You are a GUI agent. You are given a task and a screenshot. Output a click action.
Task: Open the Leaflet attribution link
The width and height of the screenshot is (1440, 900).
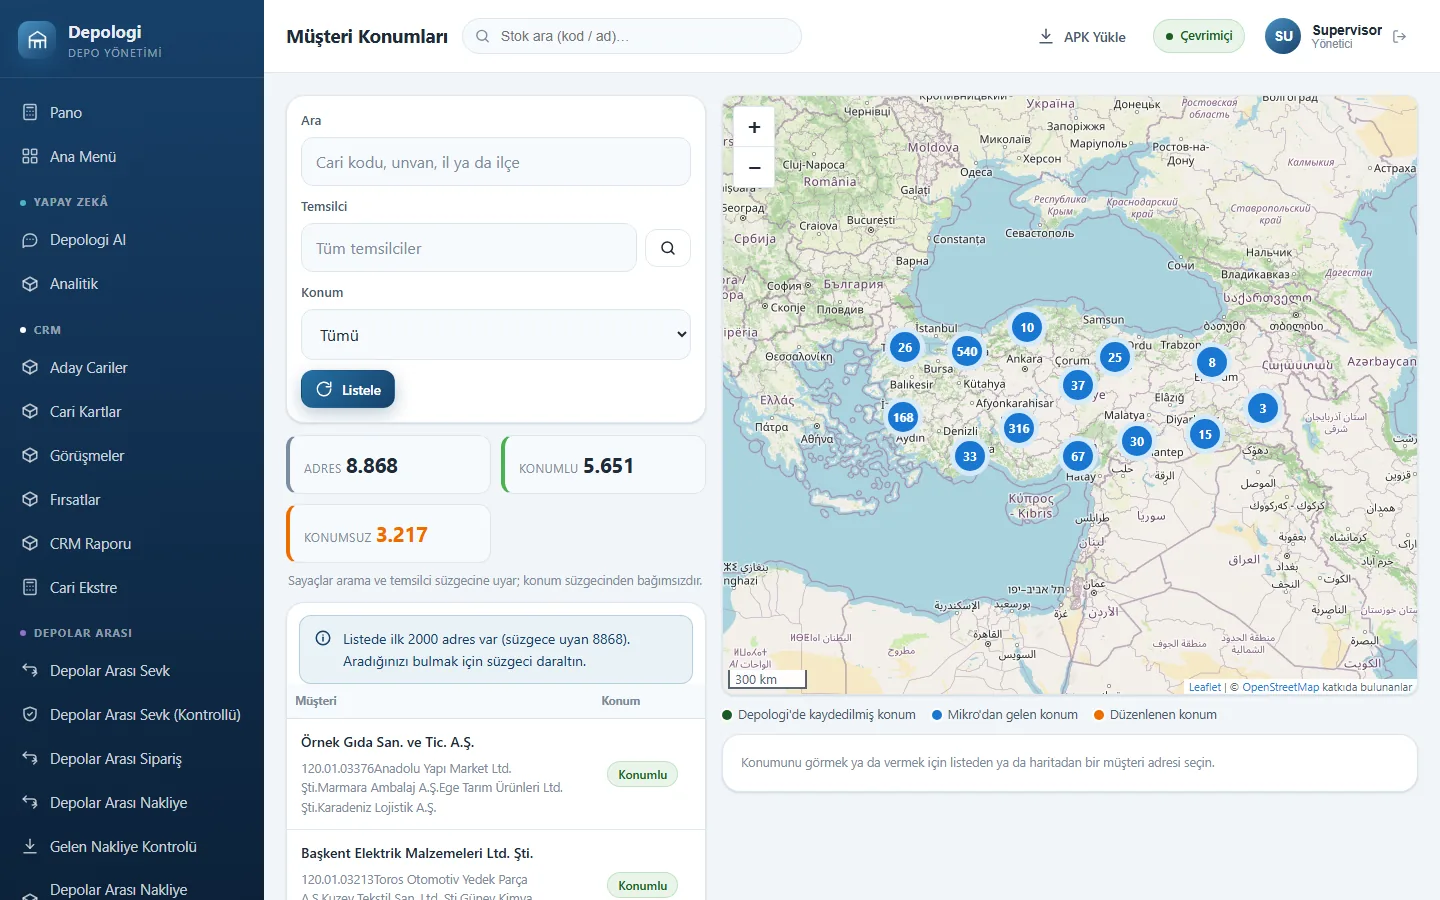(1204, 687)
